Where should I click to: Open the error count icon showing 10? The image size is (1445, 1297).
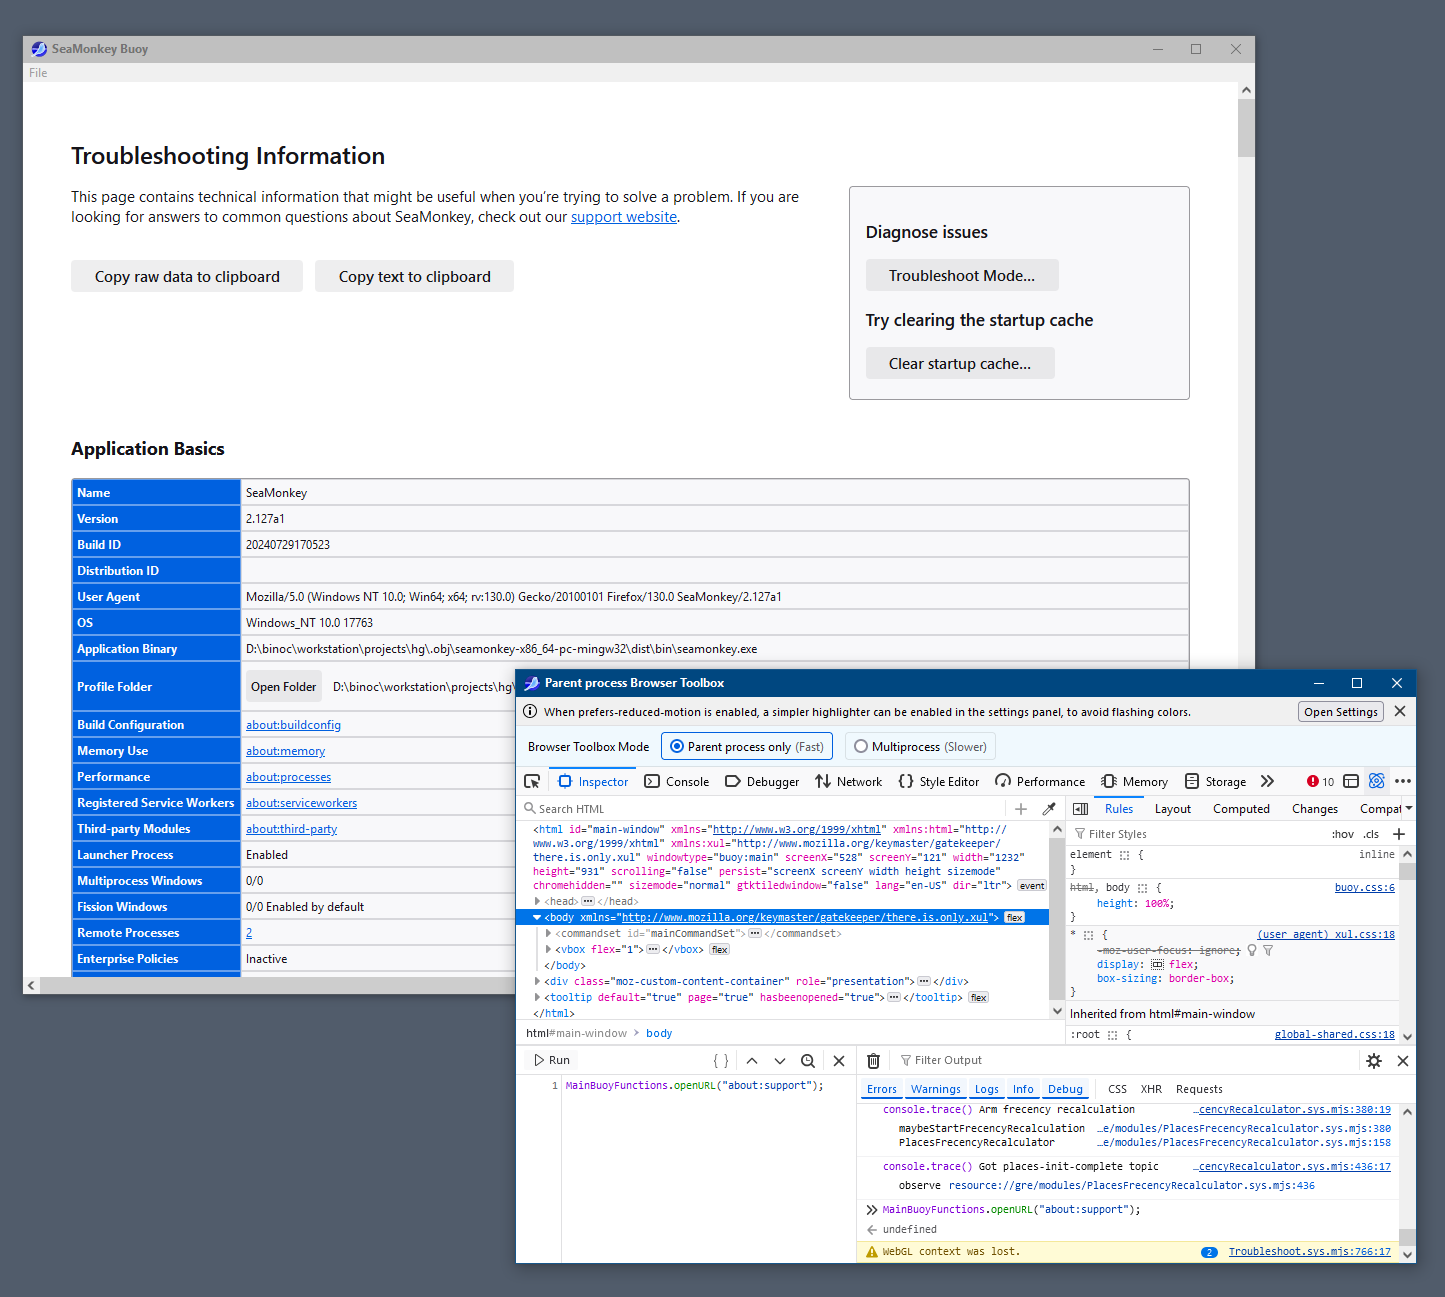tap(1320, 781)
